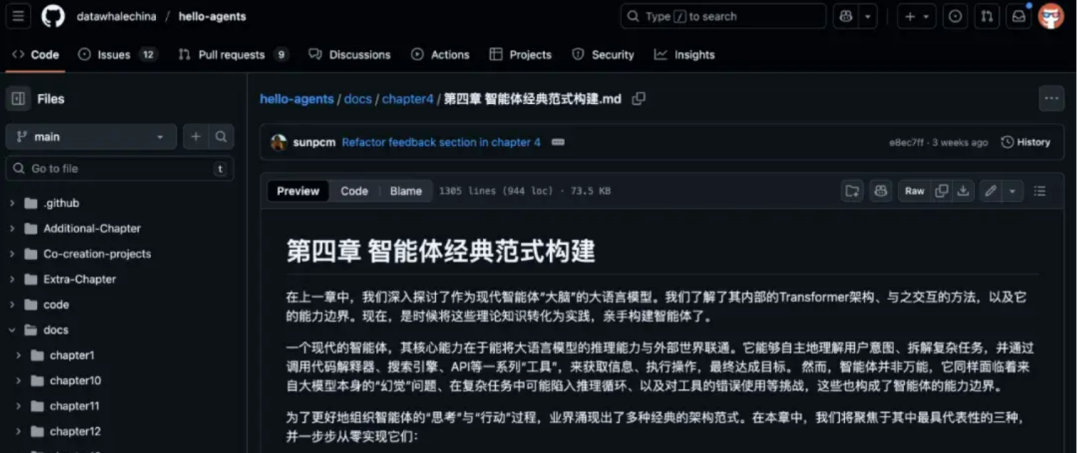Viewport: 1080px width, 453px height.
Task: Open the notifications inbox
Action: [1018, 17]
